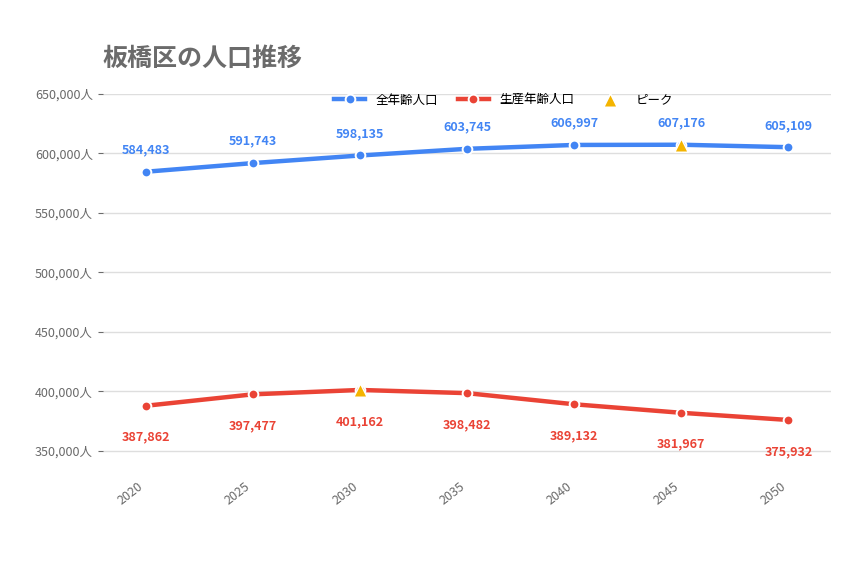Click the value label 584,483
This screenshot has width=857, height=586.
pyautogui.click(x=145, y=150)
